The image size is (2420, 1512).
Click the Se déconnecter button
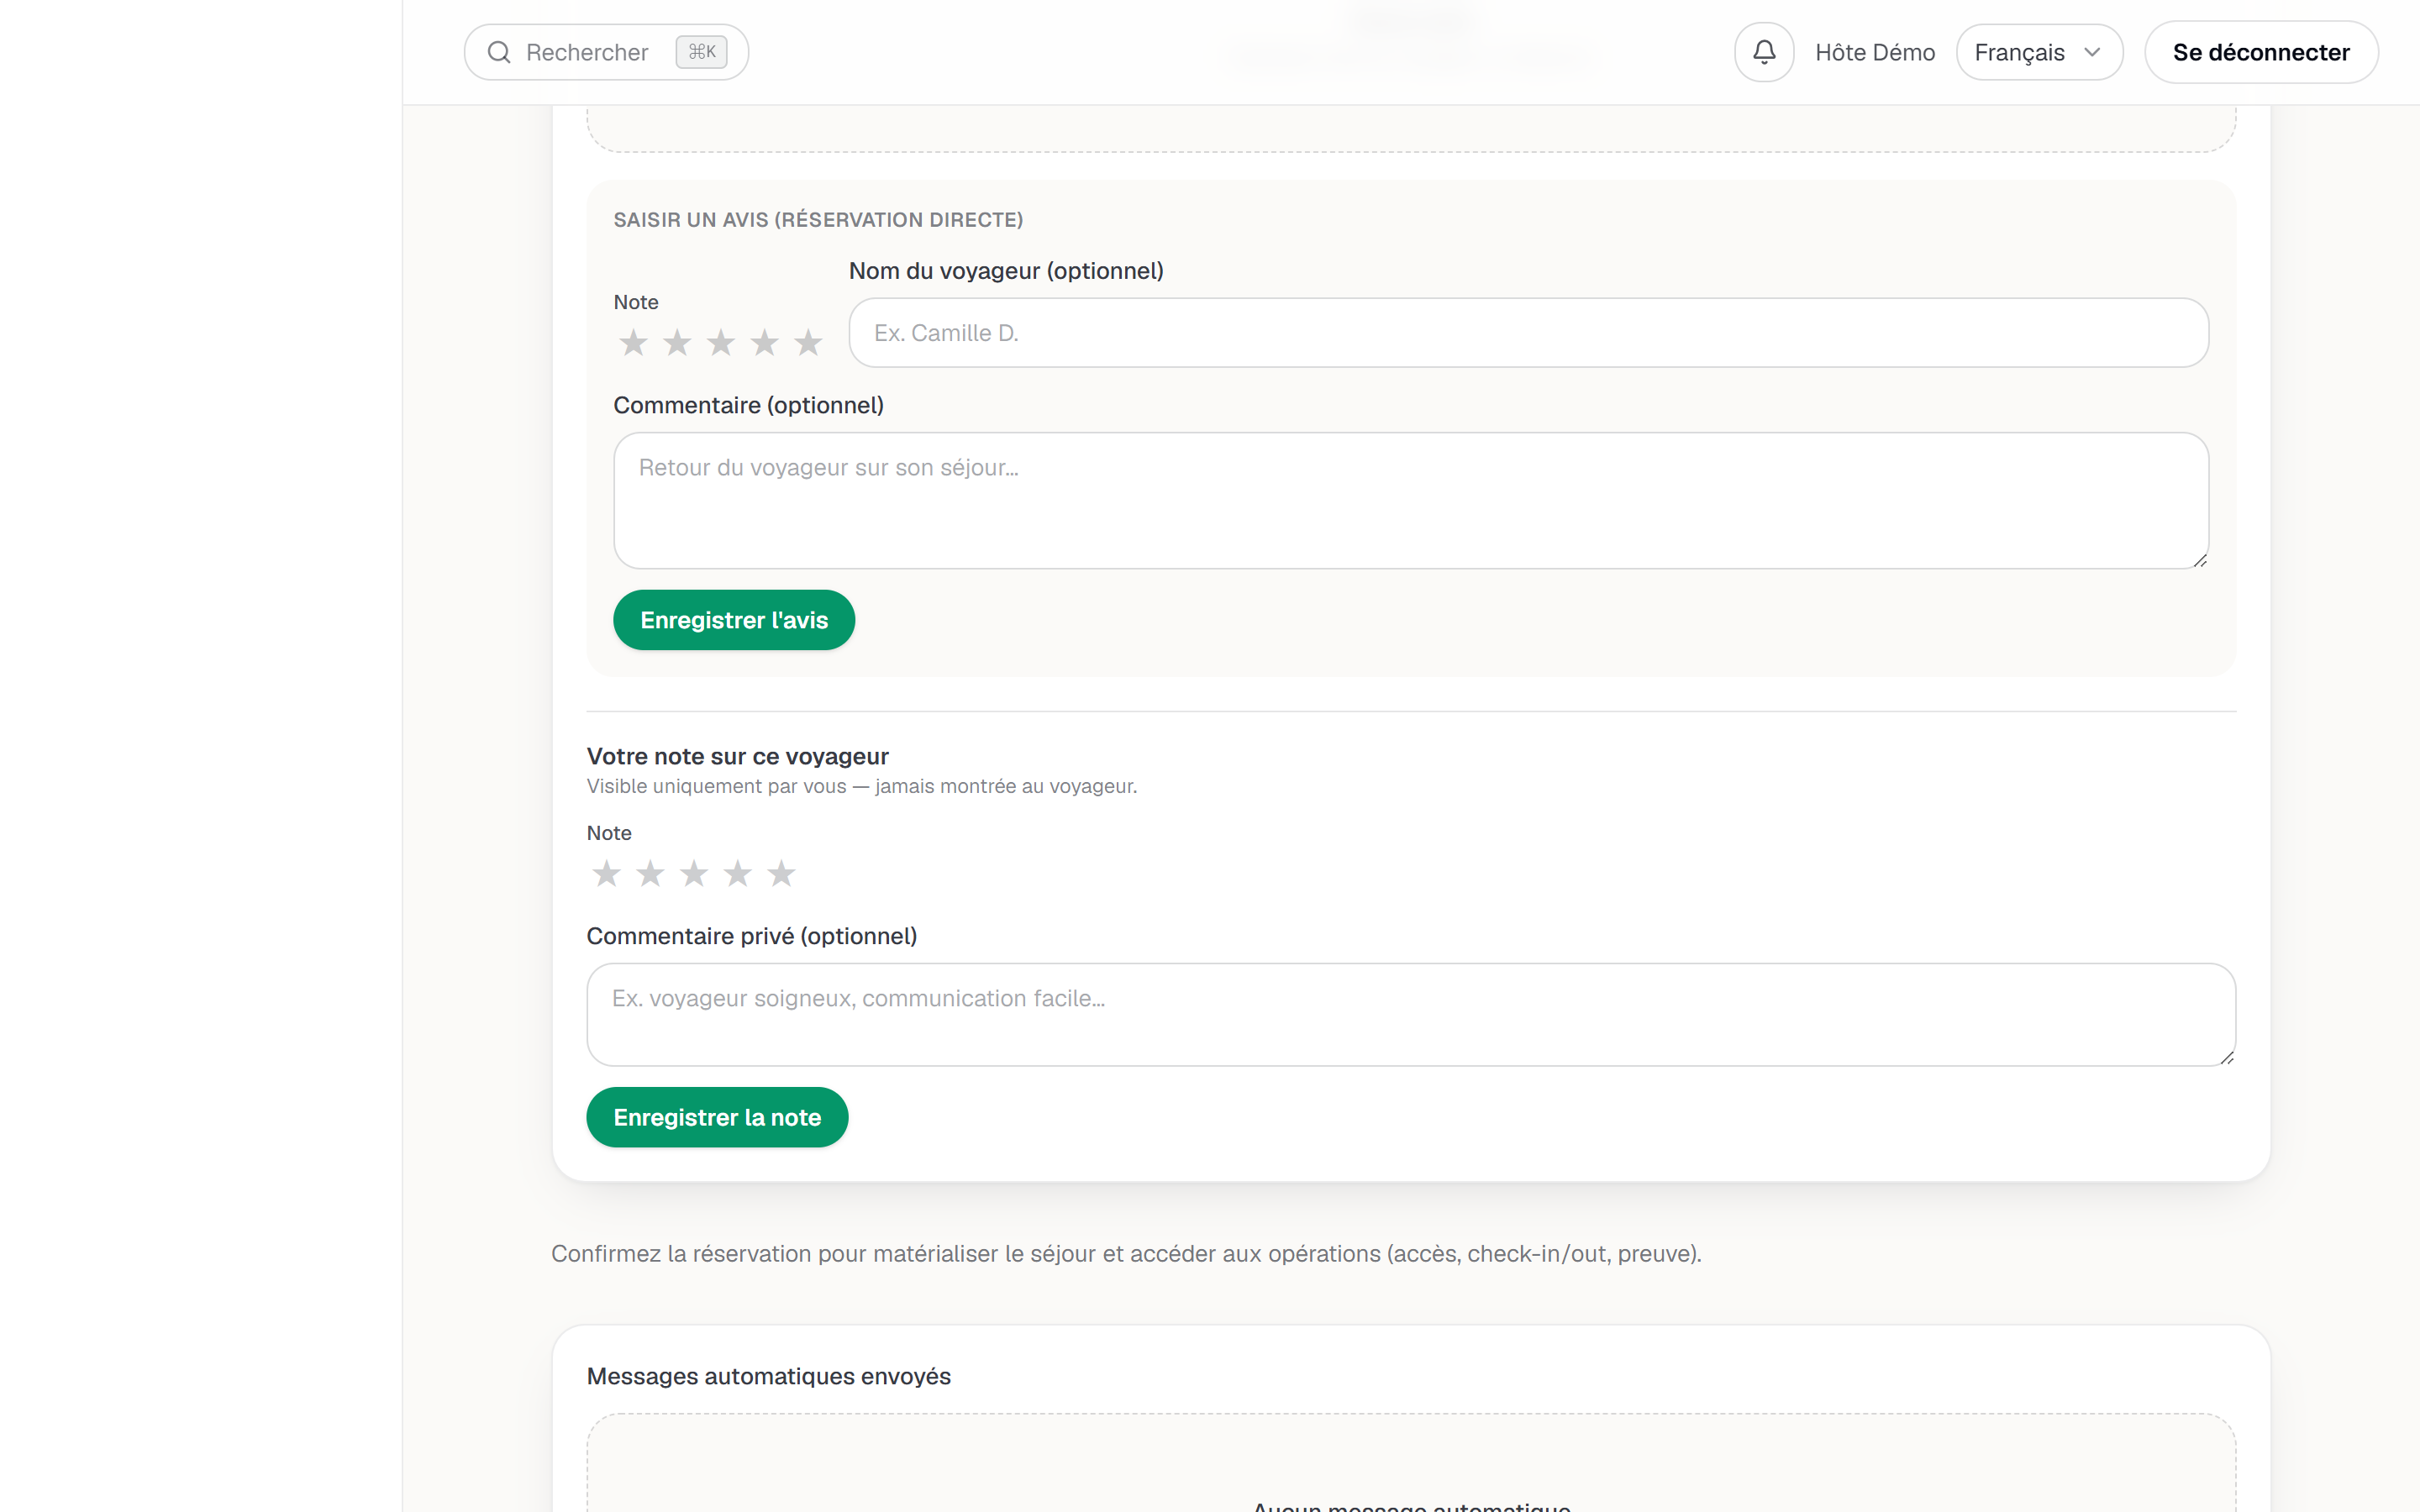click(x=2261, y=52)
